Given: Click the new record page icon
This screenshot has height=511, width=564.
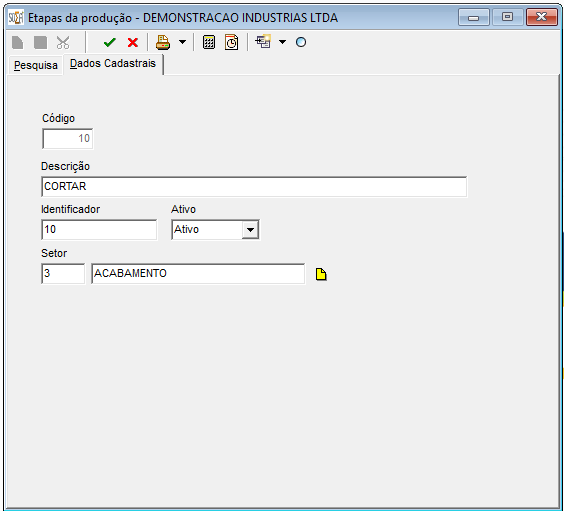Looking at the screenshot, I should 17,42.
